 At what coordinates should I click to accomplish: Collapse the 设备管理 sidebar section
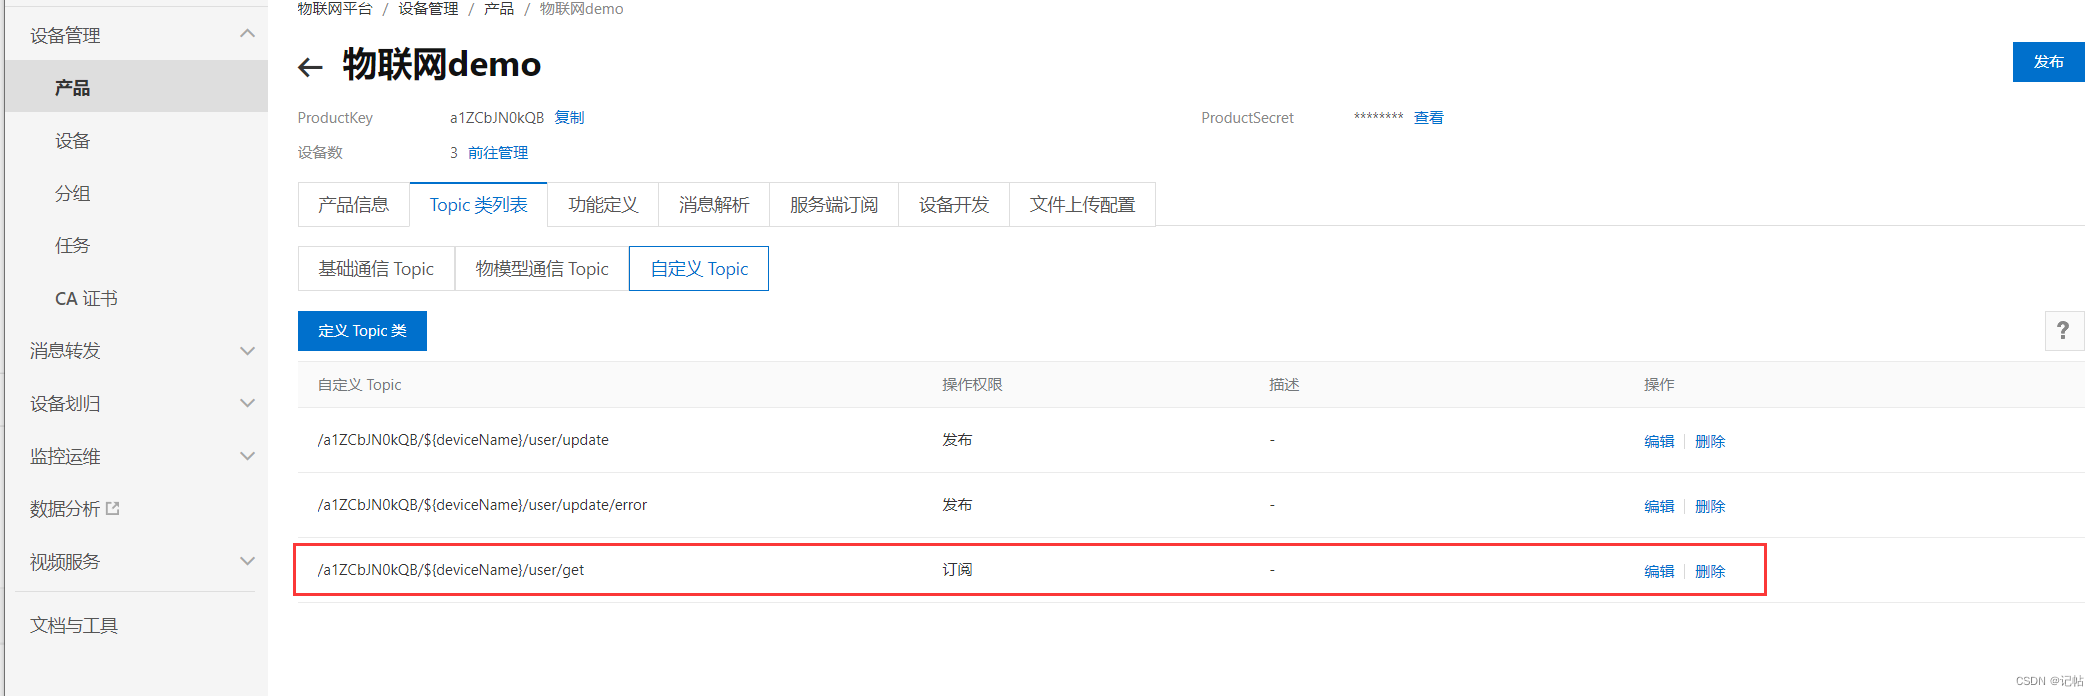click(248, 35)
